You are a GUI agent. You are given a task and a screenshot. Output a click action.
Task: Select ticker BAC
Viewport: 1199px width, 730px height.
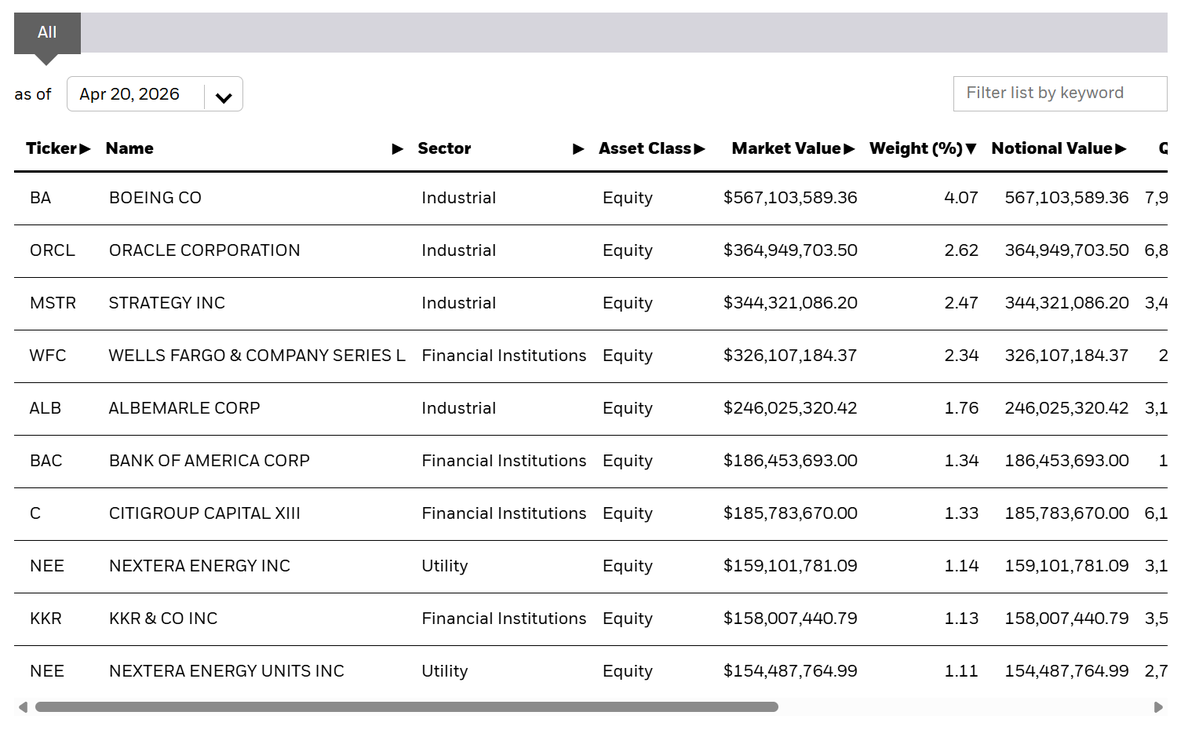pos(46,462)
